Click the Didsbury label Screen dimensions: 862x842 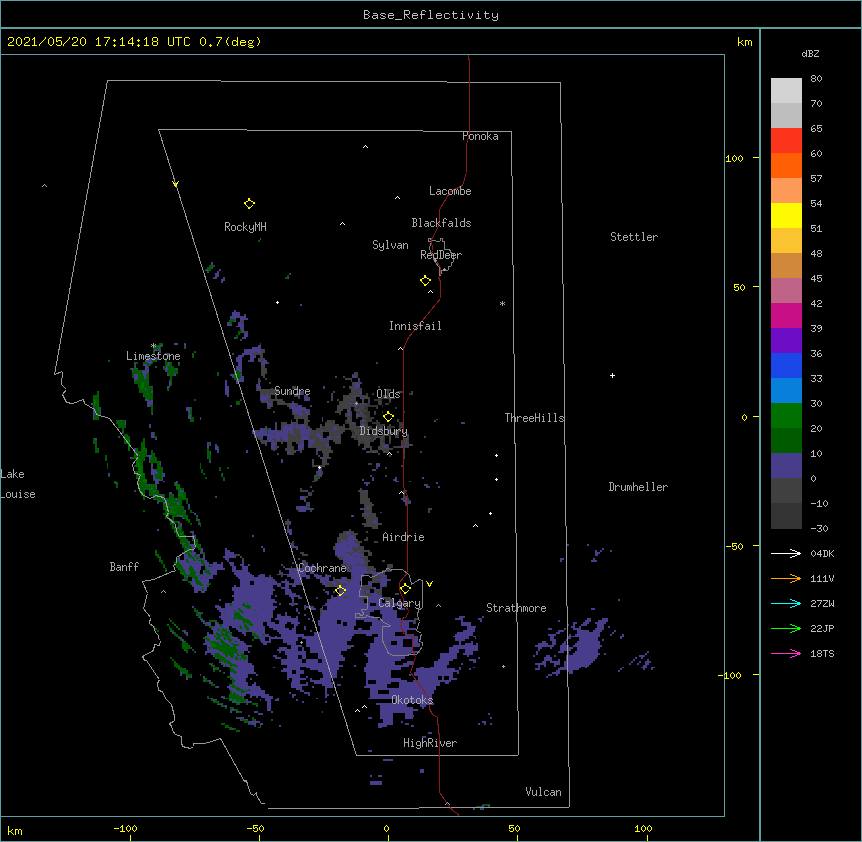(x=384, y=431)
